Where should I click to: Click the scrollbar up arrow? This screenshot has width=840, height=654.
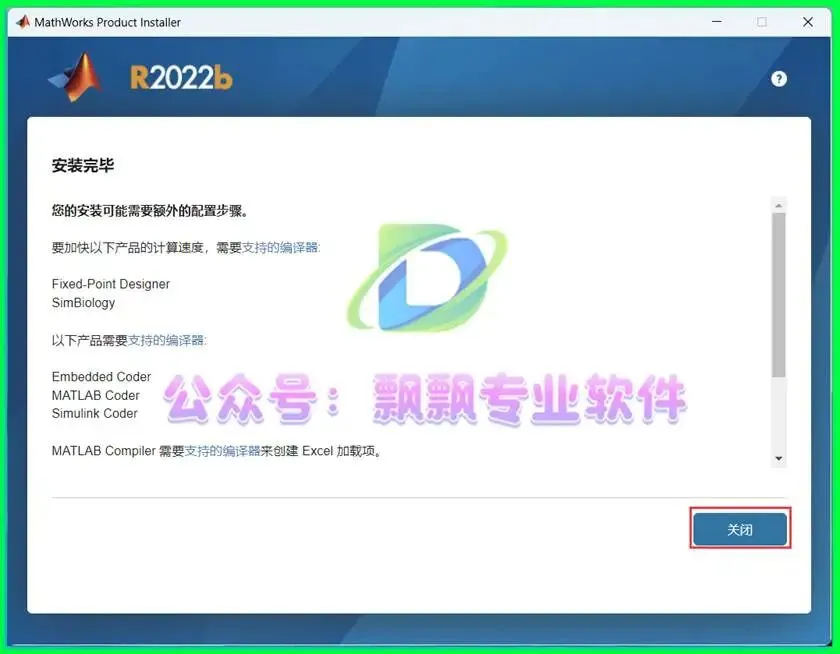coord(779,206)
